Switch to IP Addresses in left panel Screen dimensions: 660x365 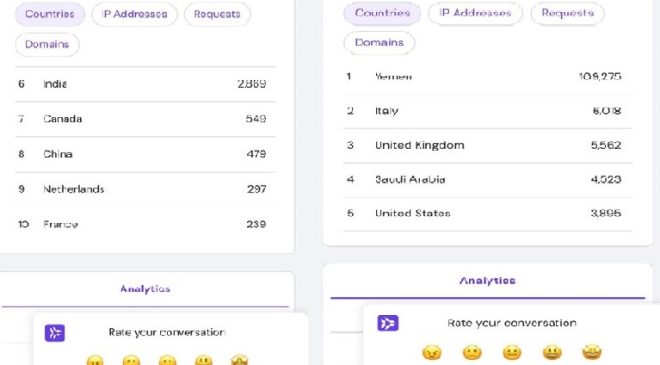pyautogui.click(x=135, y=14)
